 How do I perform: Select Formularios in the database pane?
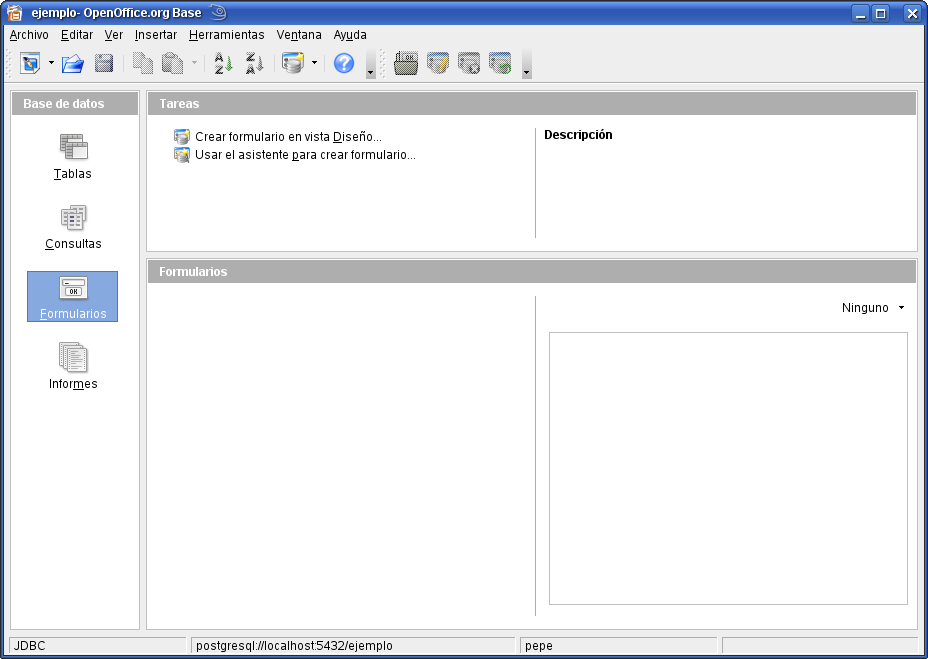73,297
